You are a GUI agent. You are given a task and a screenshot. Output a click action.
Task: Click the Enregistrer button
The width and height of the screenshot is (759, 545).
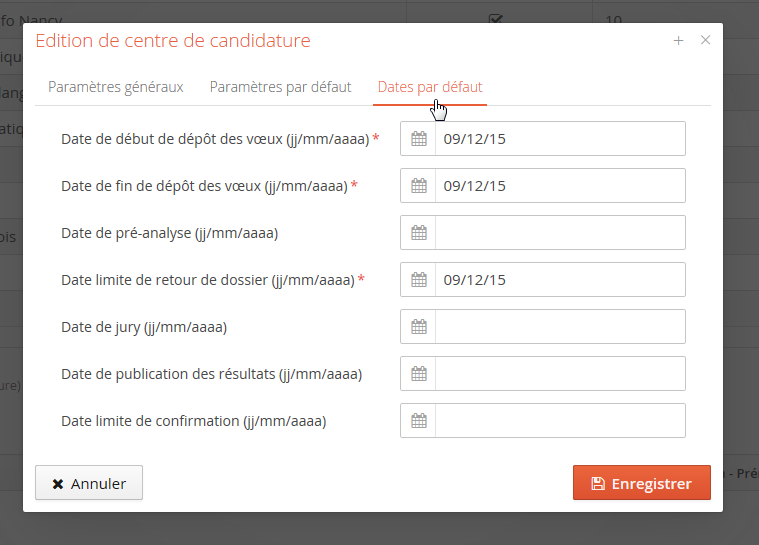[641, 483]
